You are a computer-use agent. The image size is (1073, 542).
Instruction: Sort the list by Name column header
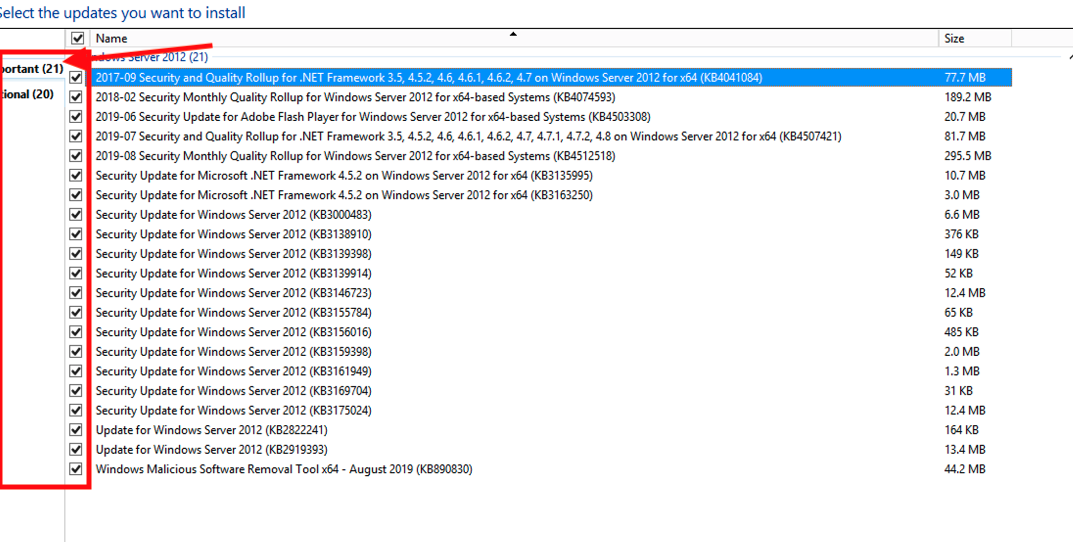pyautogui.click(x=513, y=38)
